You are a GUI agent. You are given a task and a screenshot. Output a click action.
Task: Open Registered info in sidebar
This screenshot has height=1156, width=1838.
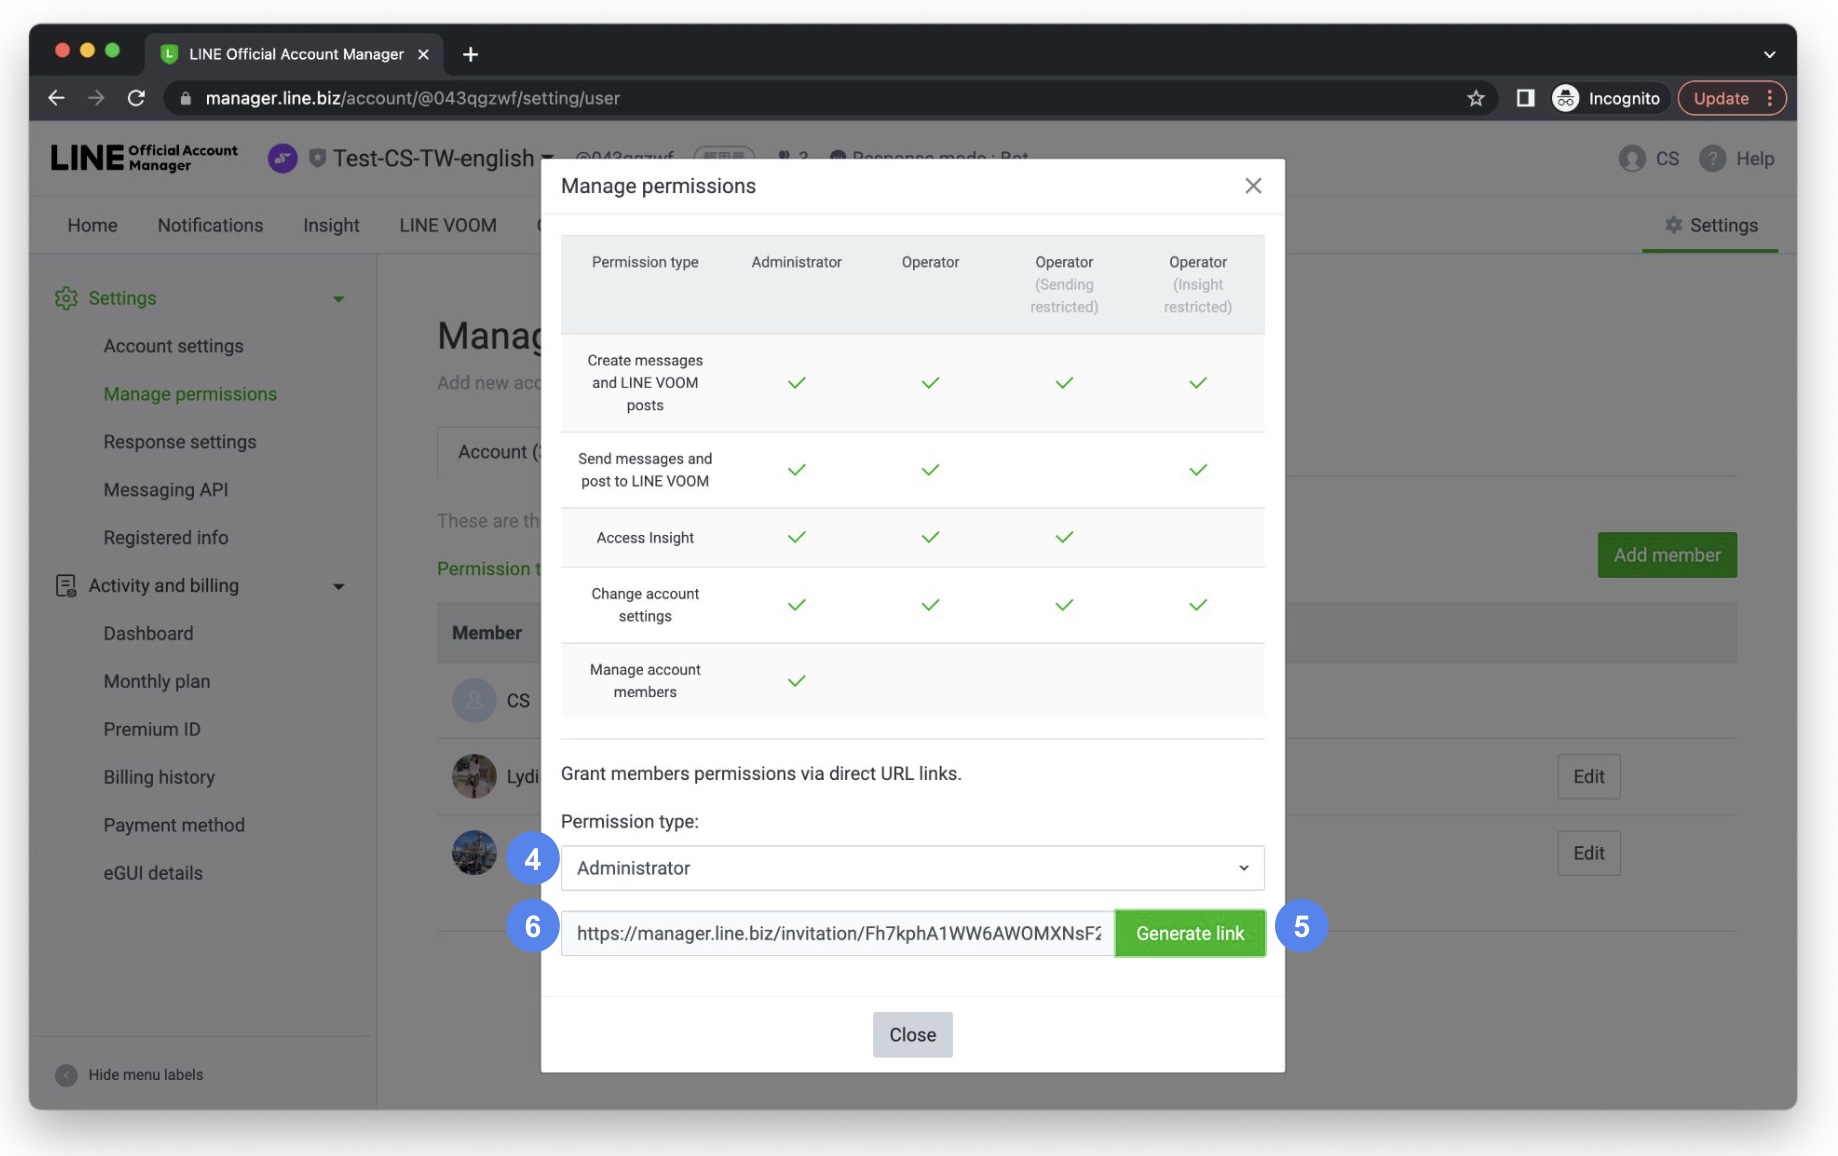[x=166, y=538]
